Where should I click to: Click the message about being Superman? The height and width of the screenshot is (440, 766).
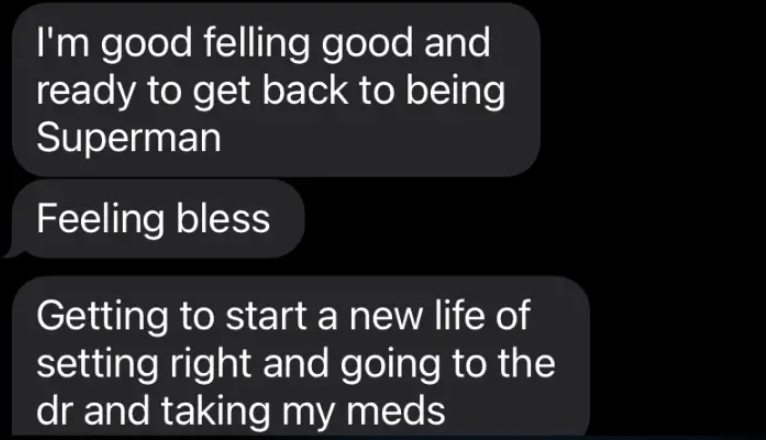click(276, 89)
